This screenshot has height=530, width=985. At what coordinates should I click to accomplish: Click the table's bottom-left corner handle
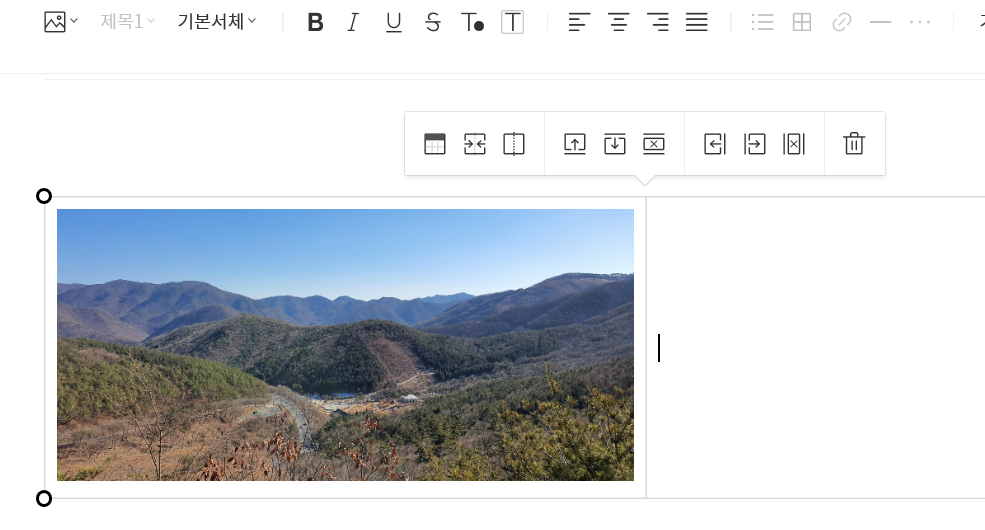coord(44,499)
